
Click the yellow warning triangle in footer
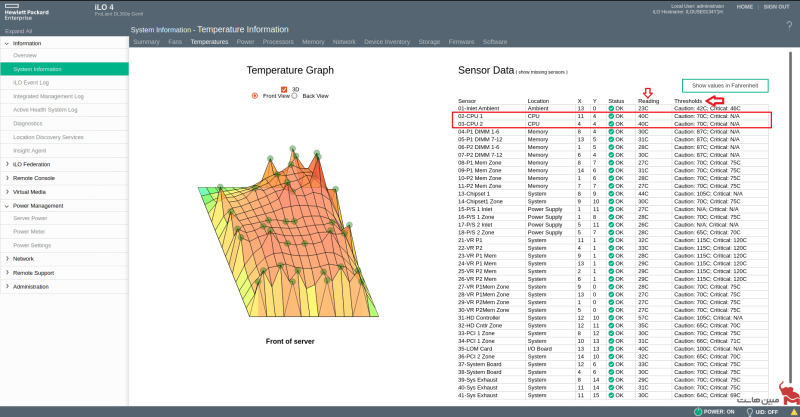(794, 411)
